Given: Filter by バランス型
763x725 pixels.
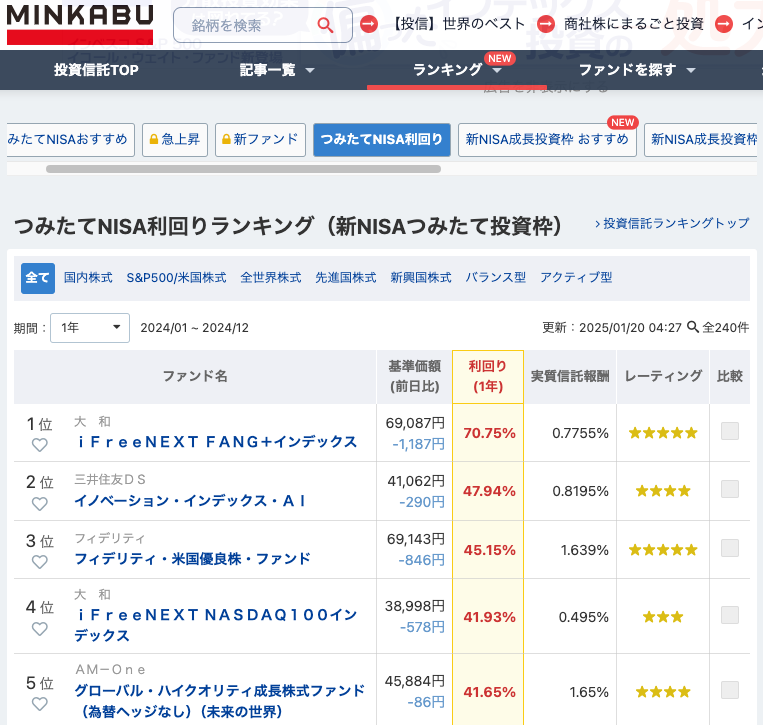Looking at the screenshot, I should pyautogui.click(x=495, y=278).
